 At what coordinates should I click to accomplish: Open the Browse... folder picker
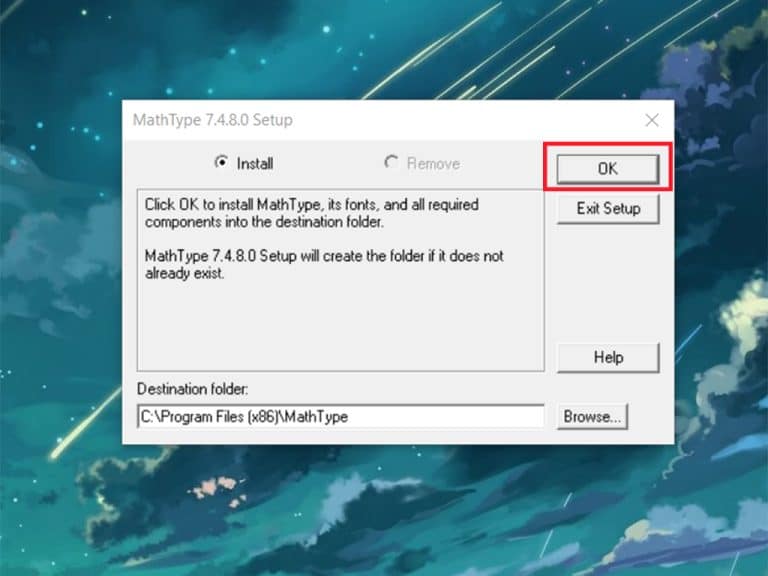pyautogui.click(x=592, y=417)
